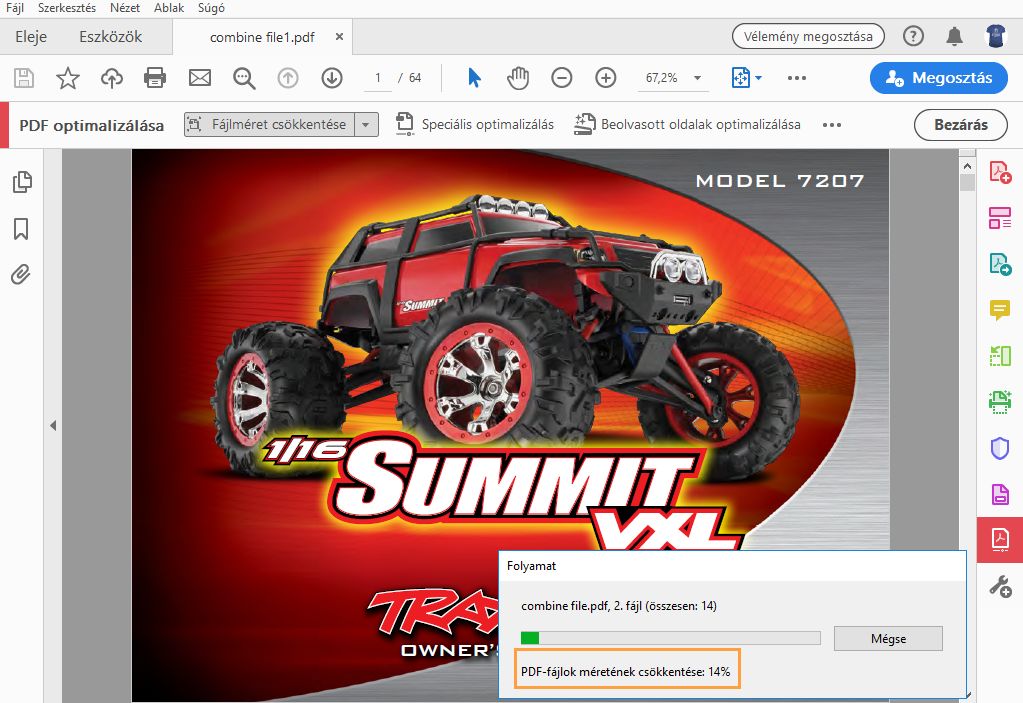1023x703 pixels.
Task: Open Scan and OCR tool in right pane
Action: [x=1000, y=402]
